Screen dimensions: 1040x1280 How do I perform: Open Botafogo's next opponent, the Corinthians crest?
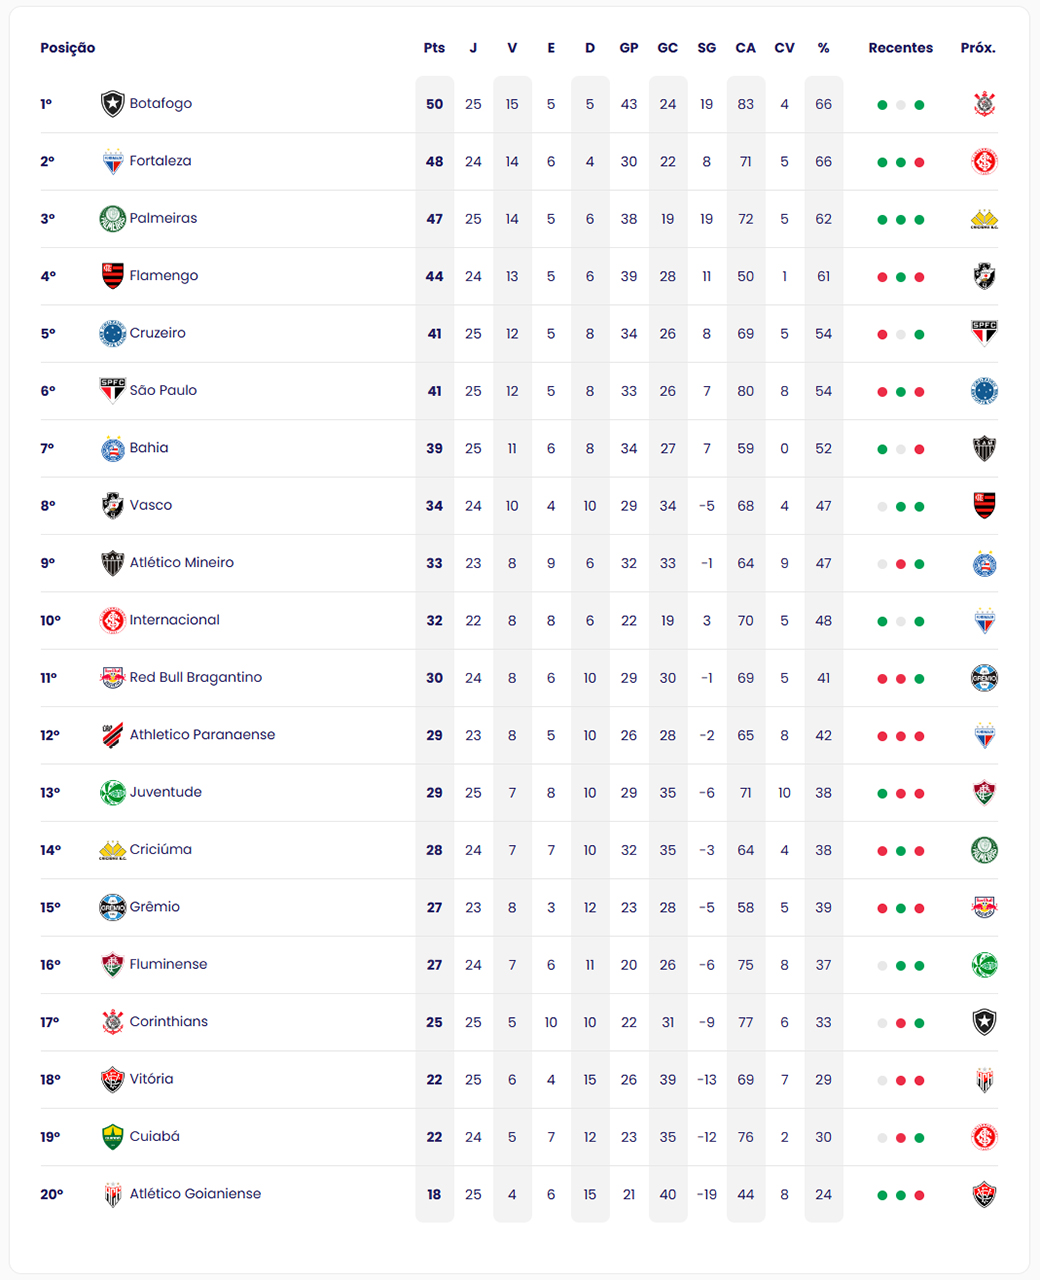tap(984, 104)
